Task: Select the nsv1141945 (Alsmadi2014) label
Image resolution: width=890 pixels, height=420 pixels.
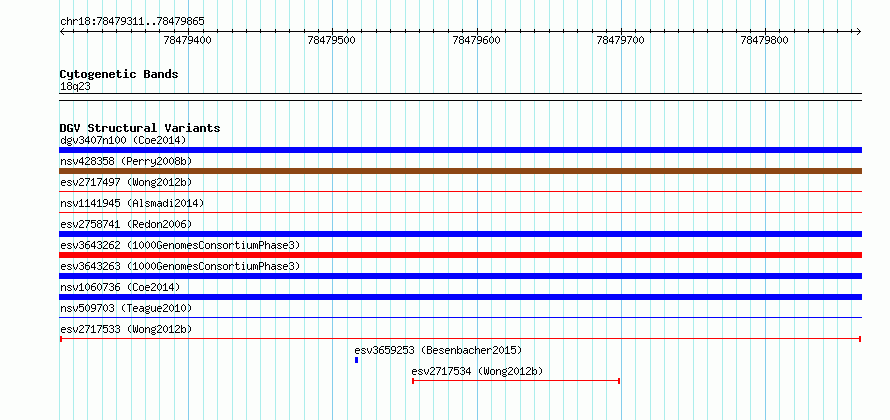Action: coord(132,203)
